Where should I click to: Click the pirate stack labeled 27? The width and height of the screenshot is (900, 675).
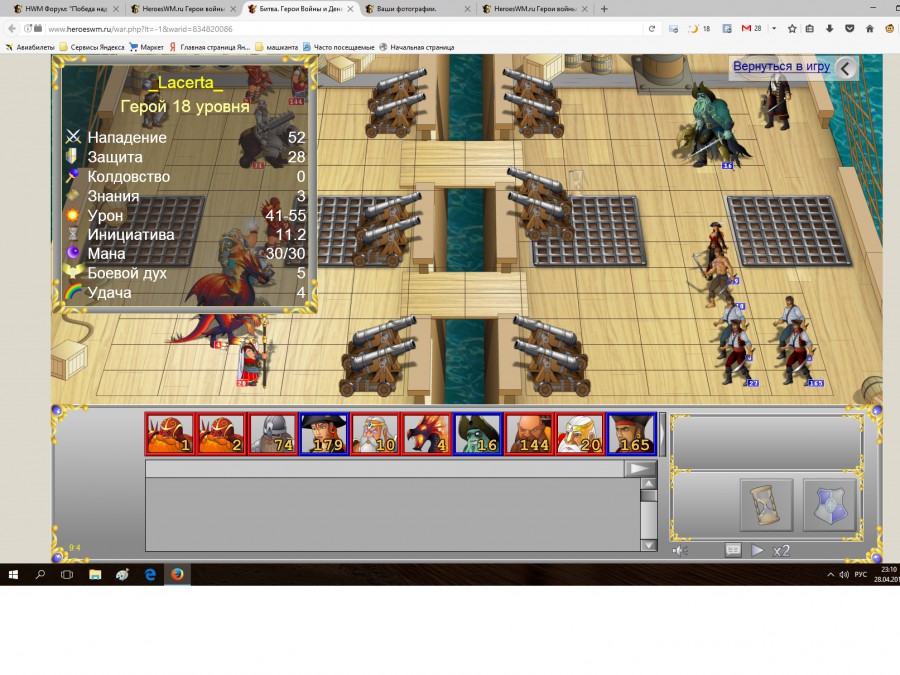(x=737, y=353)
